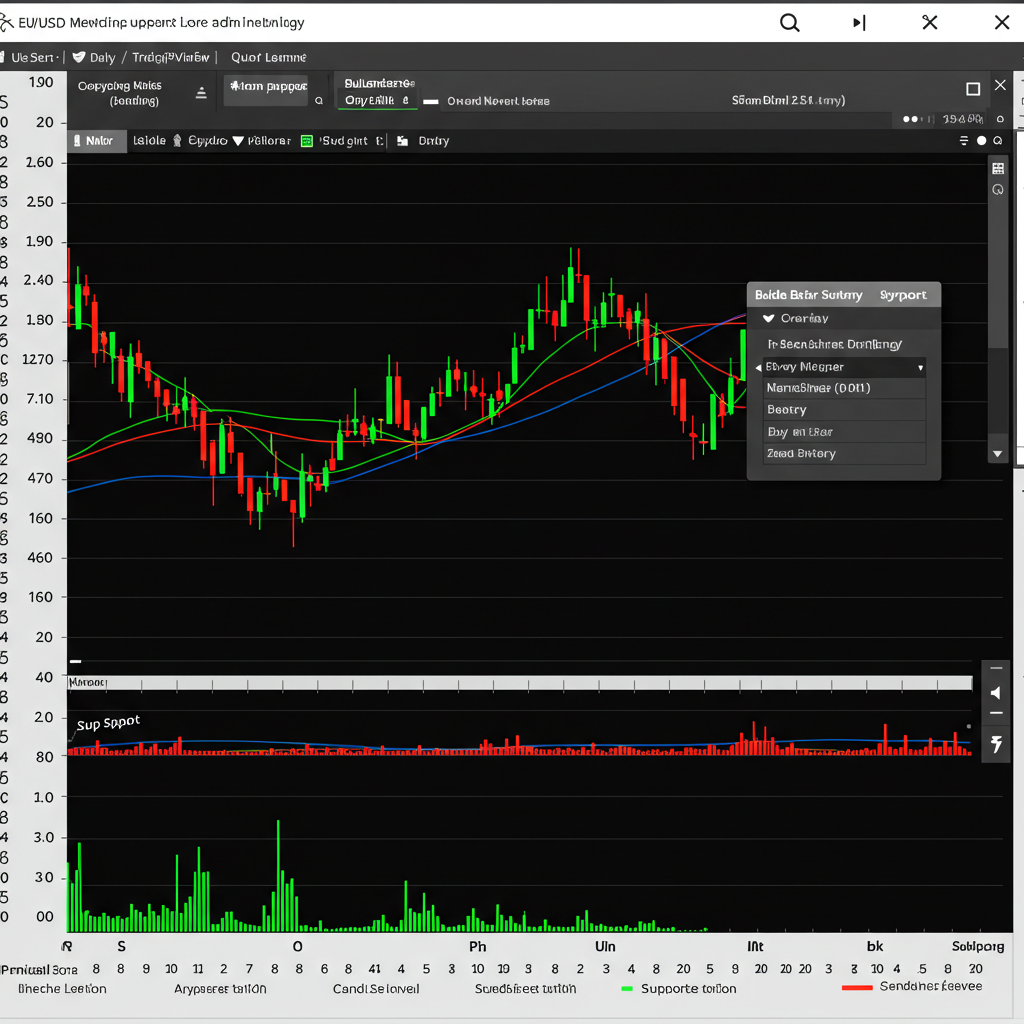Click the Arypseret tatl0n legend label
The image size is (1024, 1024).
pos(220,989)
